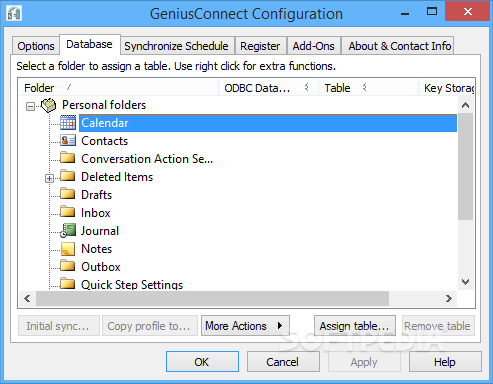Click the ODBC Data... column header
The height and width of the screenshot is (384, 493).
click(268, 88)
